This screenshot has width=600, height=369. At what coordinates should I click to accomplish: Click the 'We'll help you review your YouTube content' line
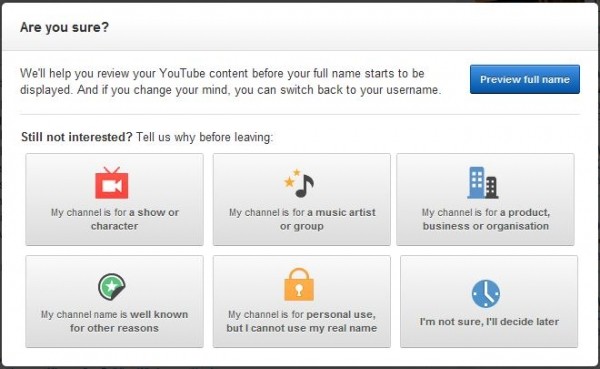coord(222,73)
